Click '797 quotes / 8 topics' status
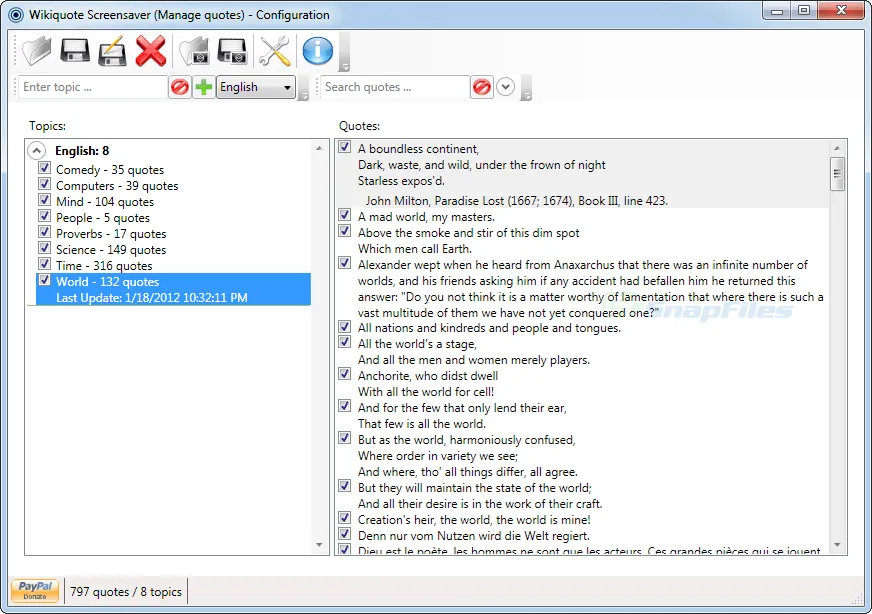This screenshot has width=872, height=614. pos(126,592)
